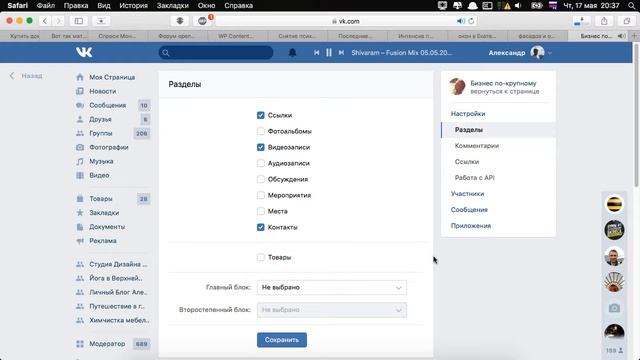Click вернуться к странице link

tap(504, 91)
